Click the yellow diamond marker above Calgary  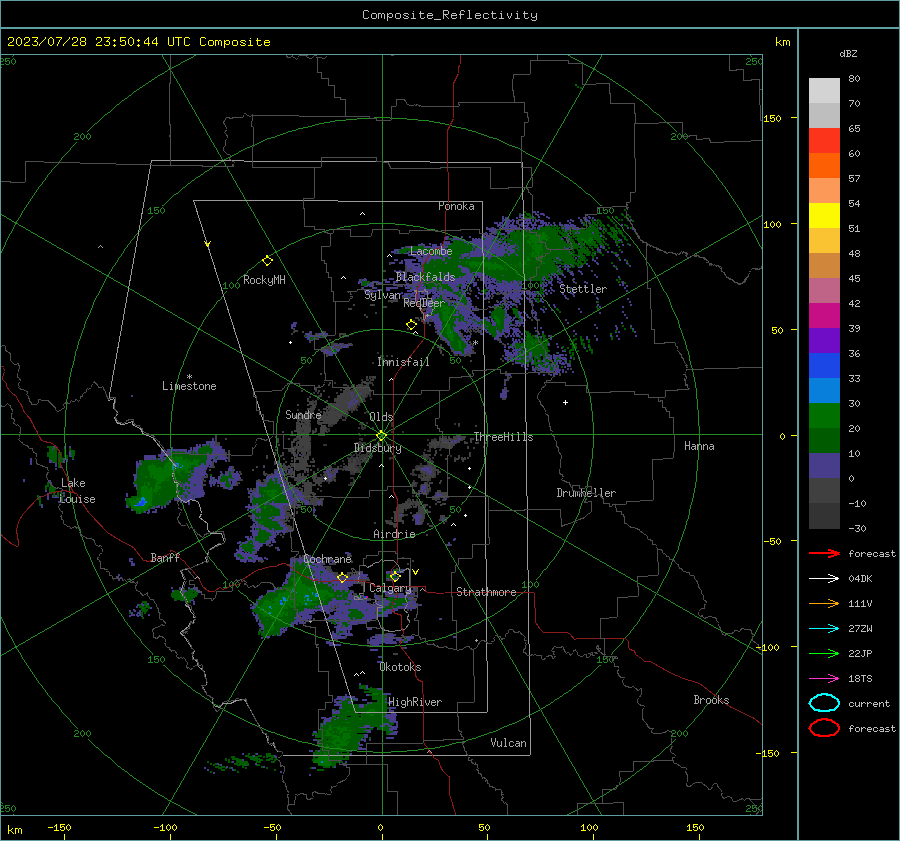click(x=395, y=576)
